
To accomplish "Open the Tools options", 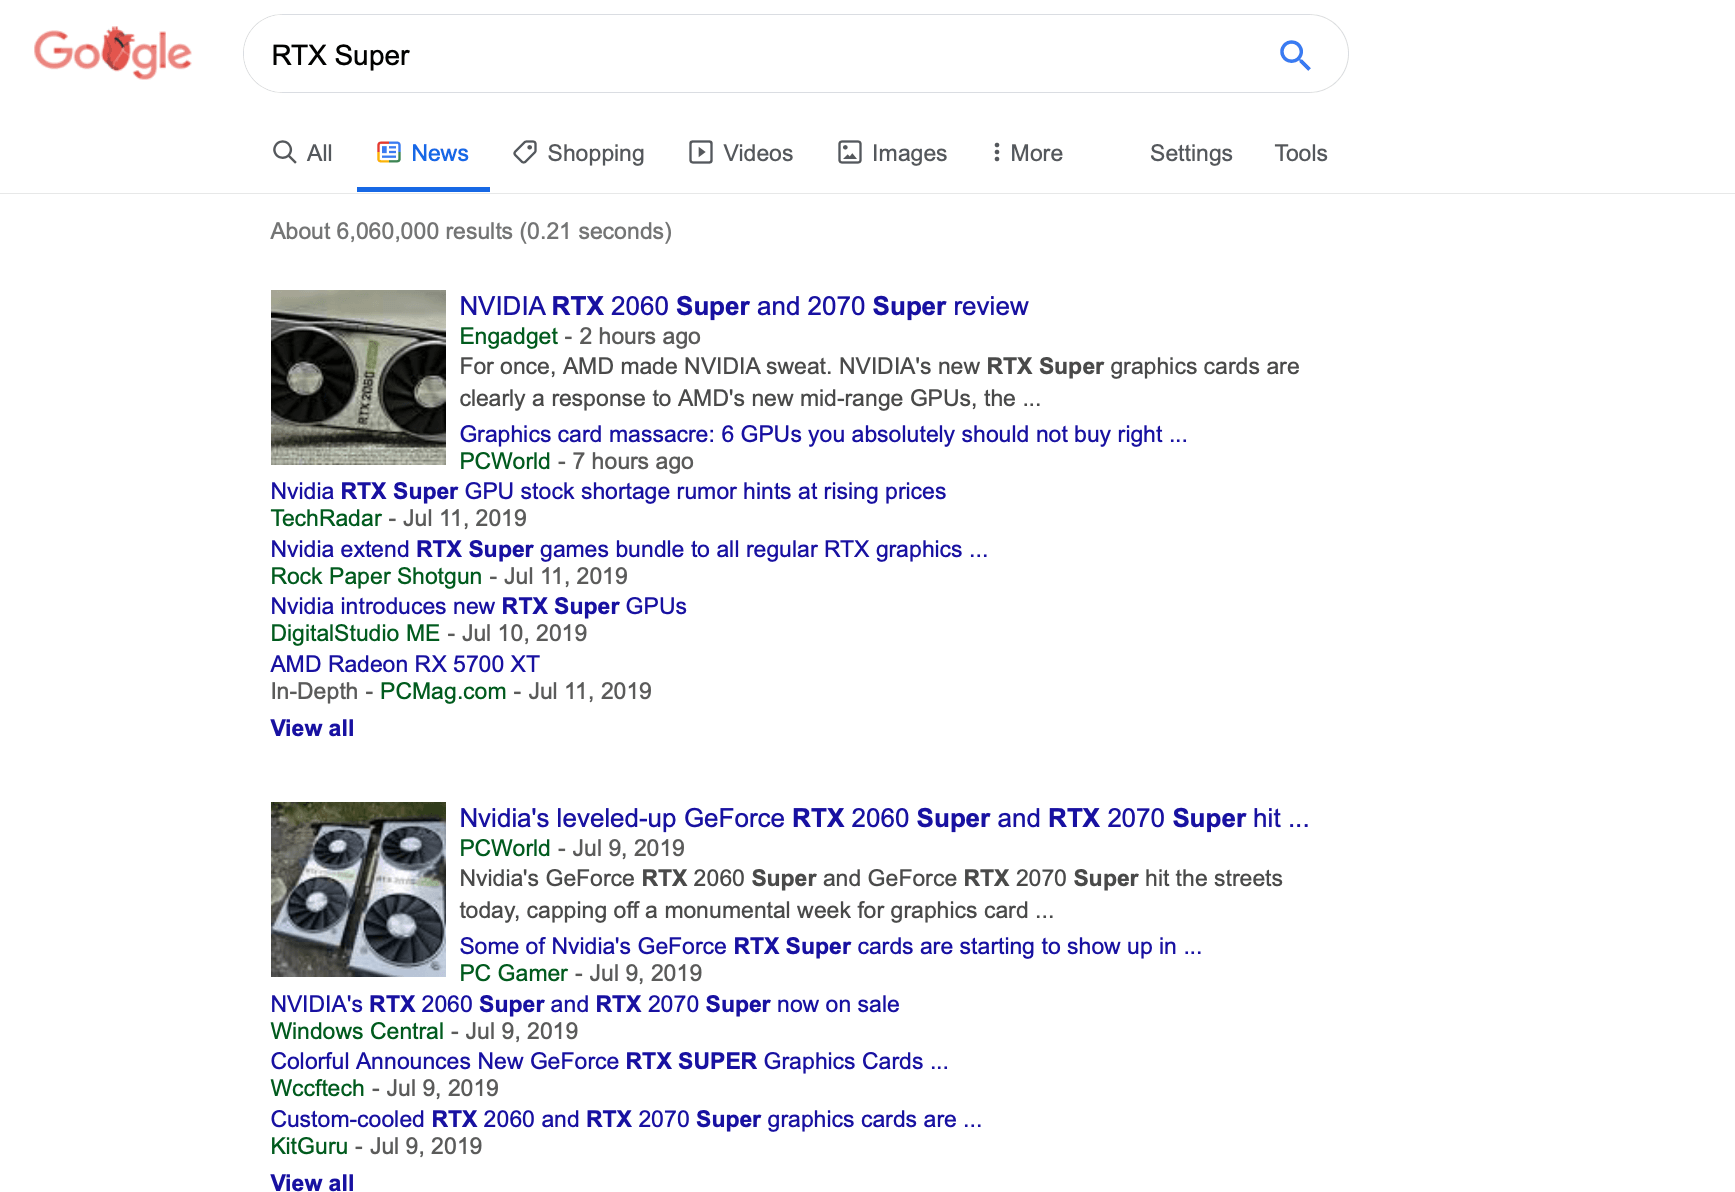I will 1300,153.
